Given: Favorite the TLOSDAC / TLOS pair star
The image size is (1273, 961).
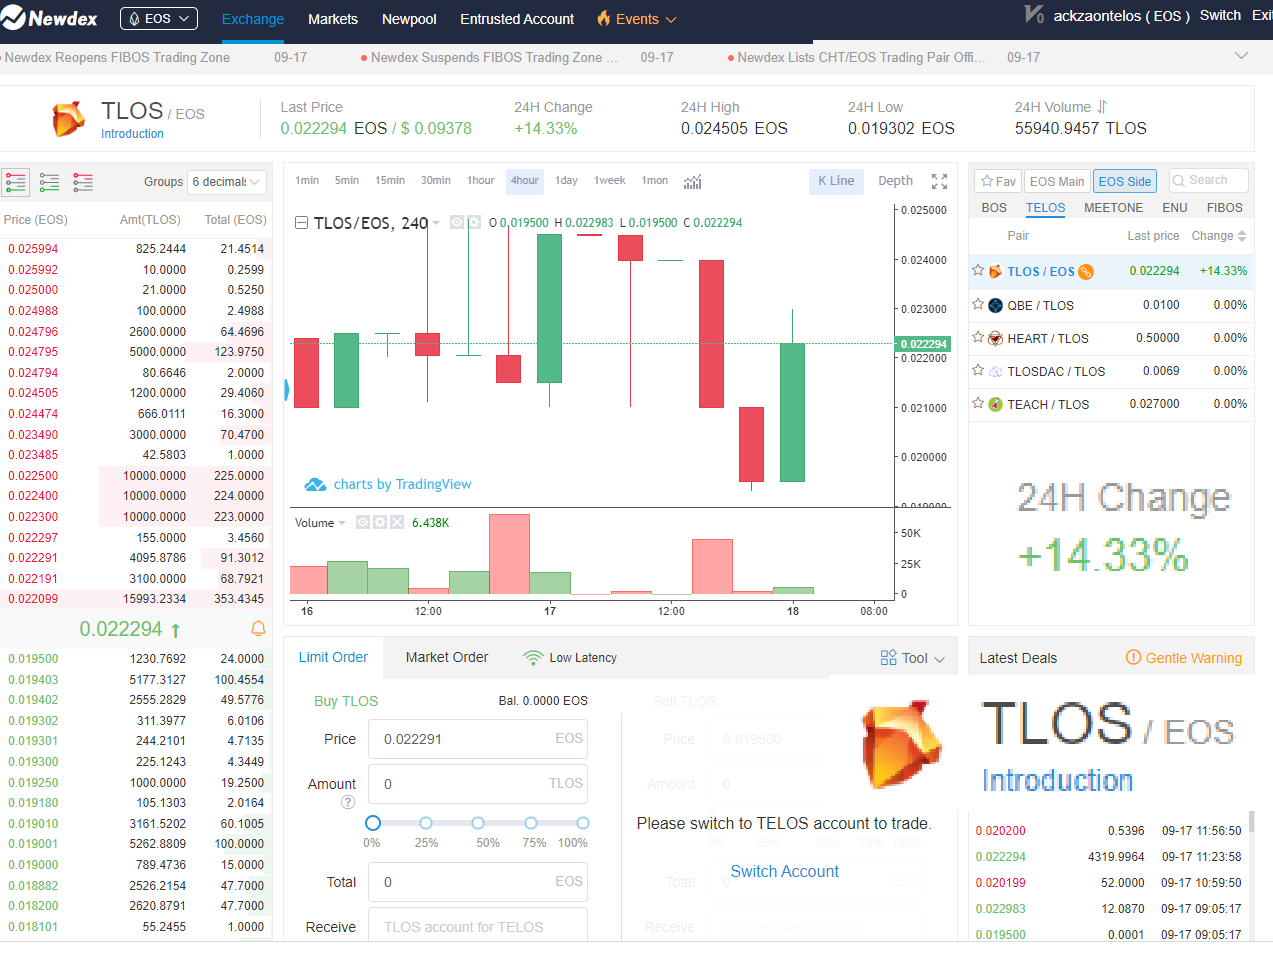Looking at the screenshot, I should pos(978,370).
